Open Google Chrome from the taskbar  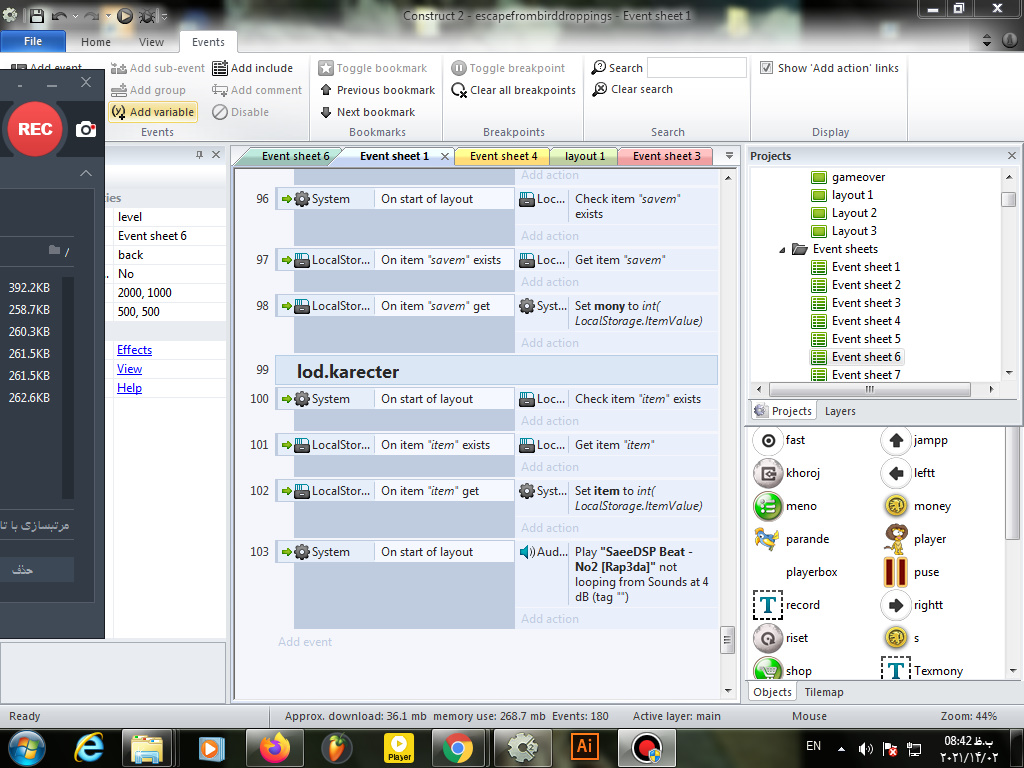(458, 748)
